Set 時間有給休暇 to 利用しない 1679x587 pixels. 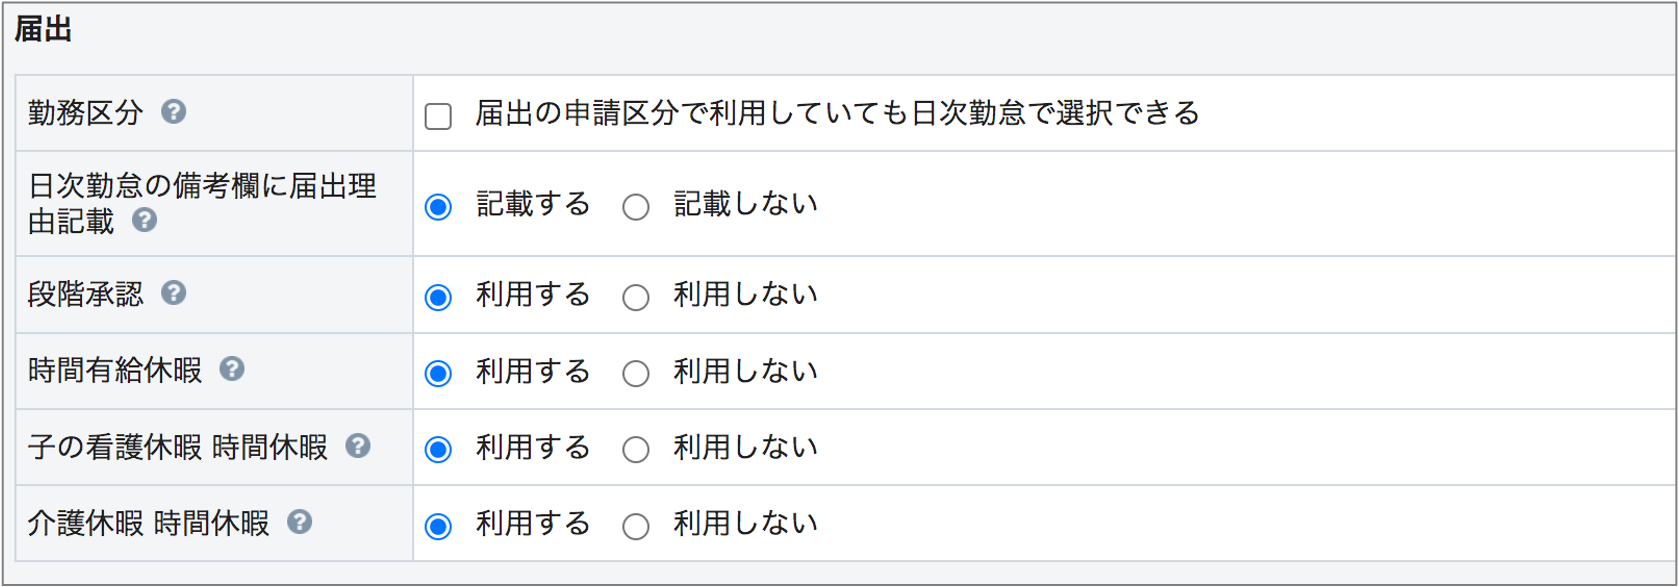tap(636, 374)
